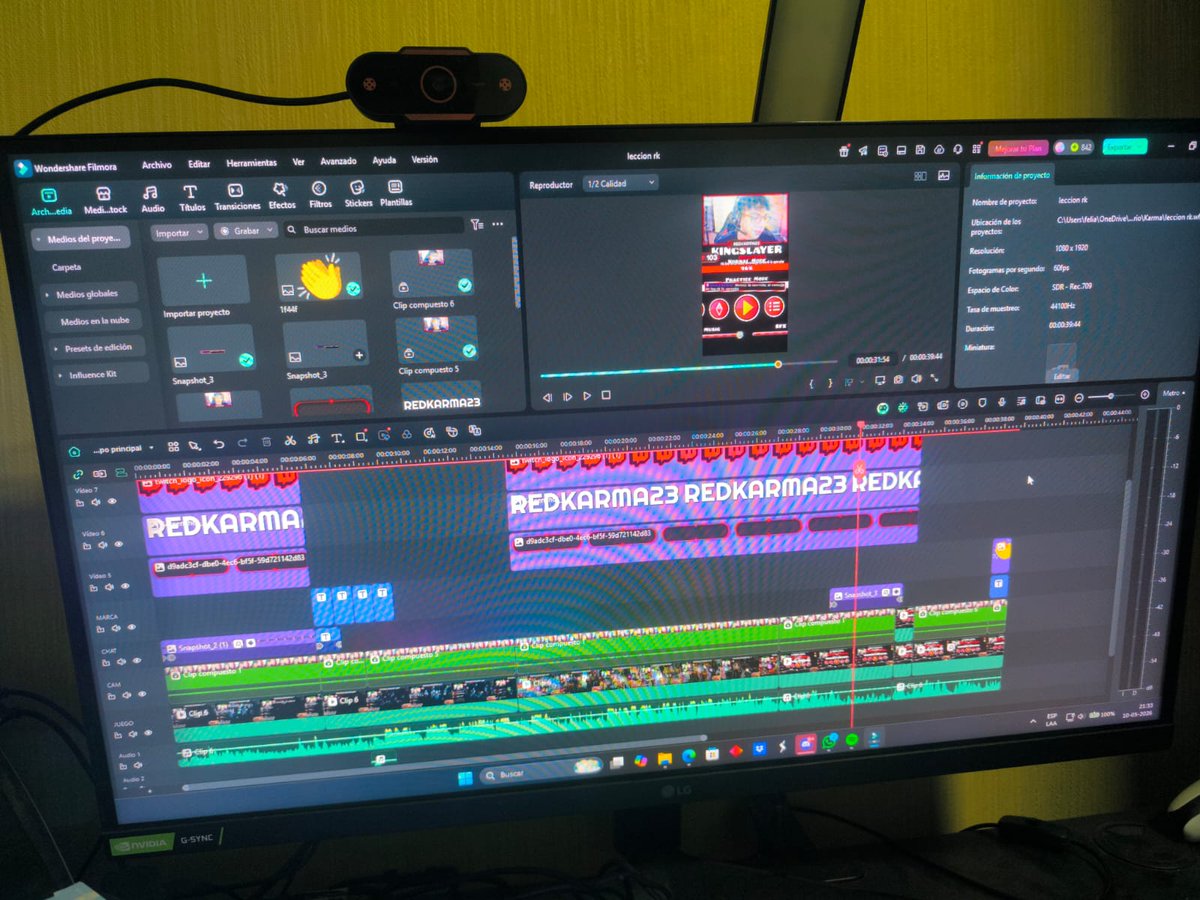The image size is (1200, 900).
Task: Open the Grabar dropdown
Action: [x=244, y=230]
